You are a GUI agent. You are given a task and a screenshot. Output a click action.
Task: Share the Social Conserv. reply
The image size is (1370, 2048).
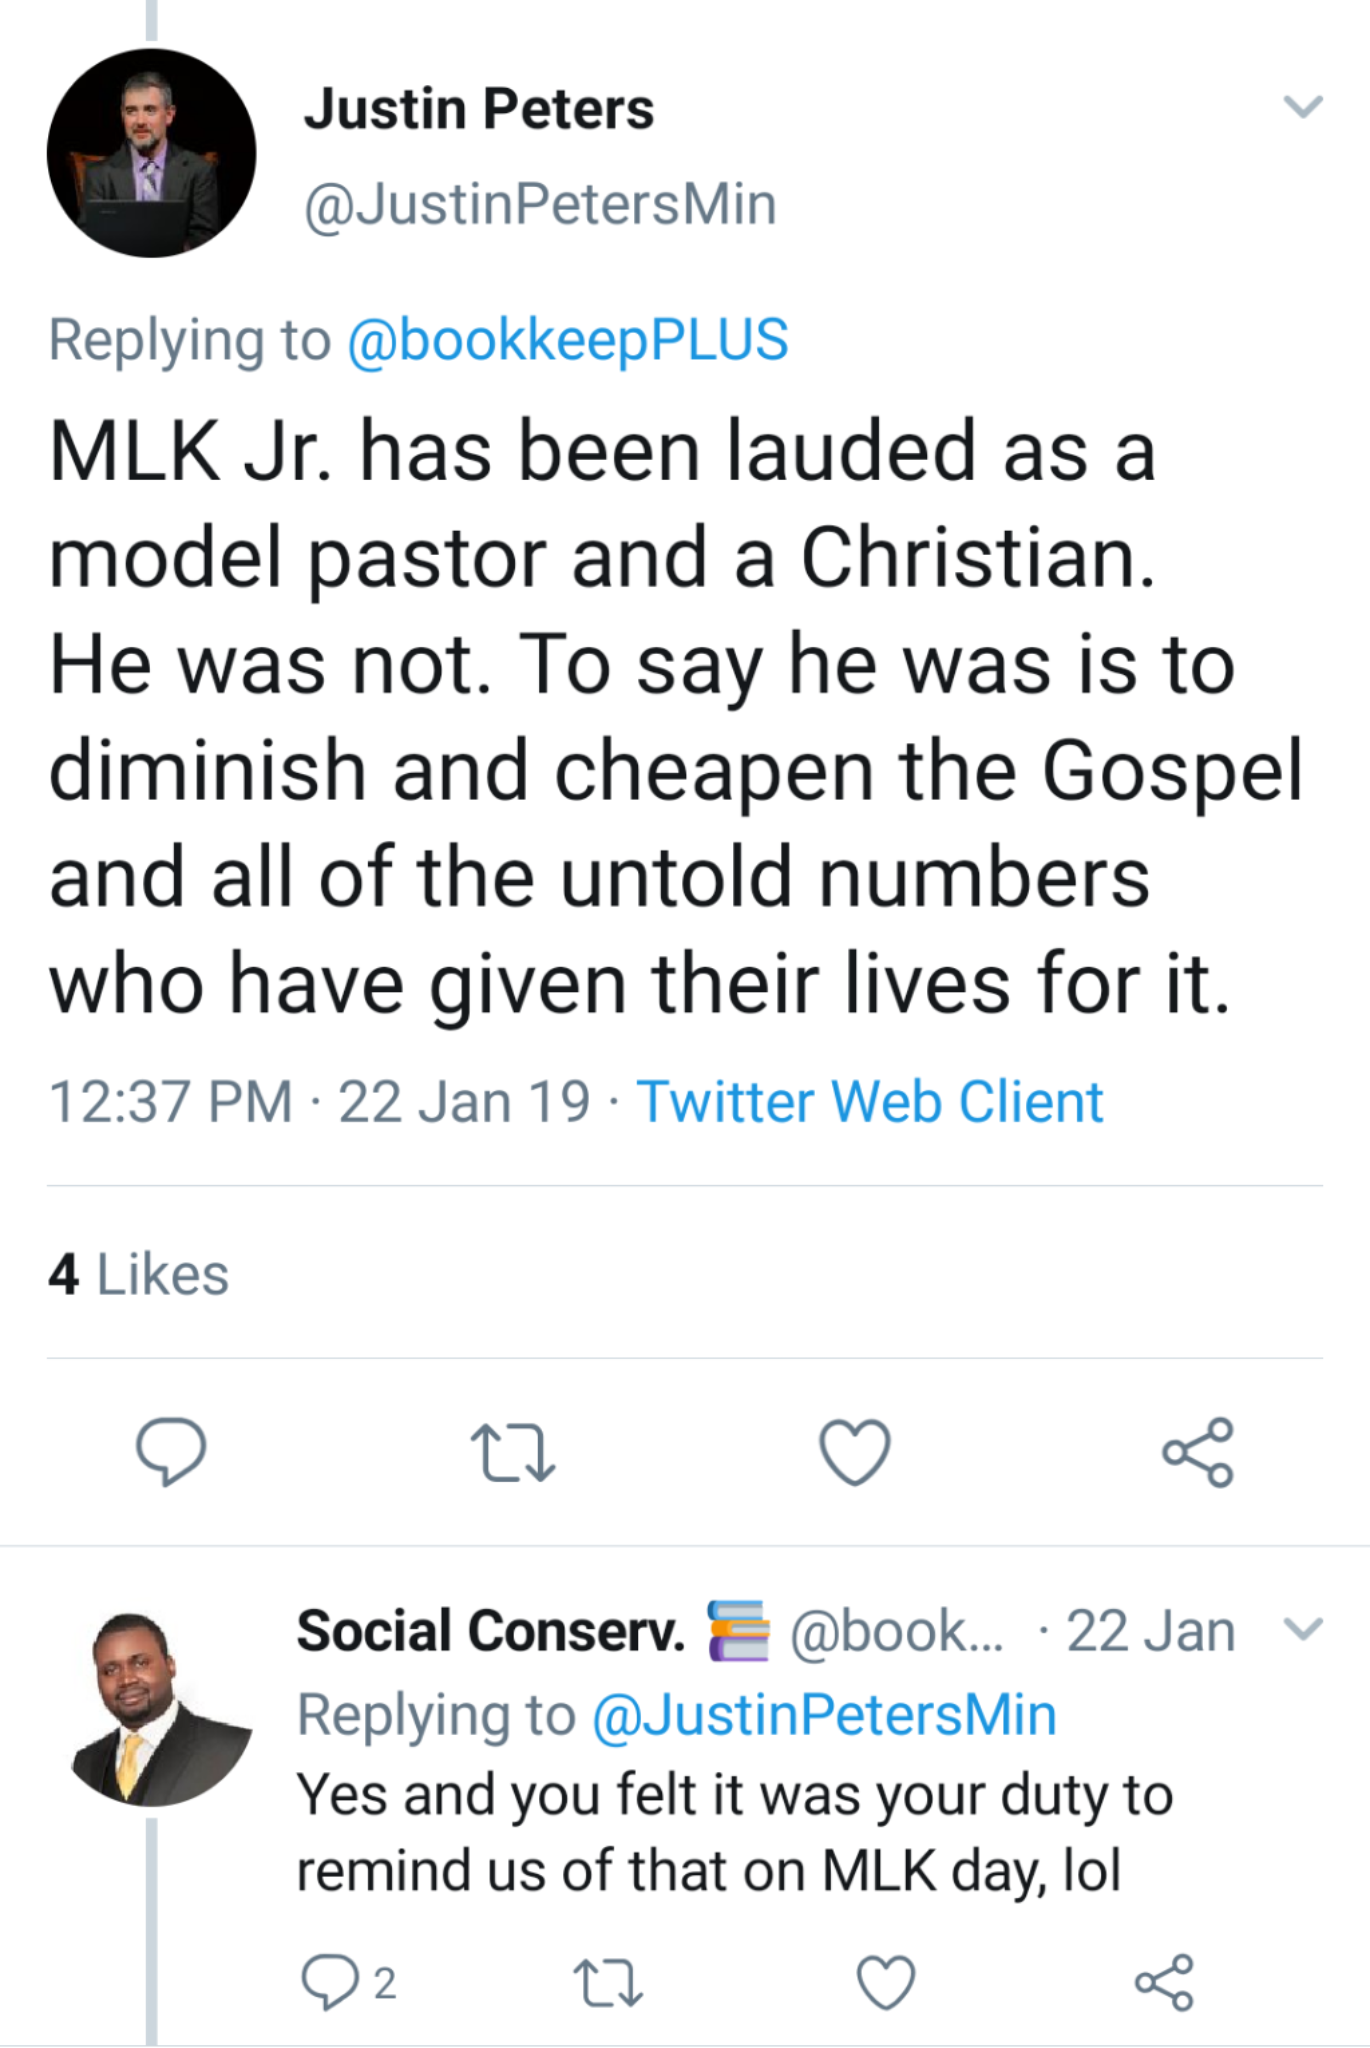coord(1165,1982)
